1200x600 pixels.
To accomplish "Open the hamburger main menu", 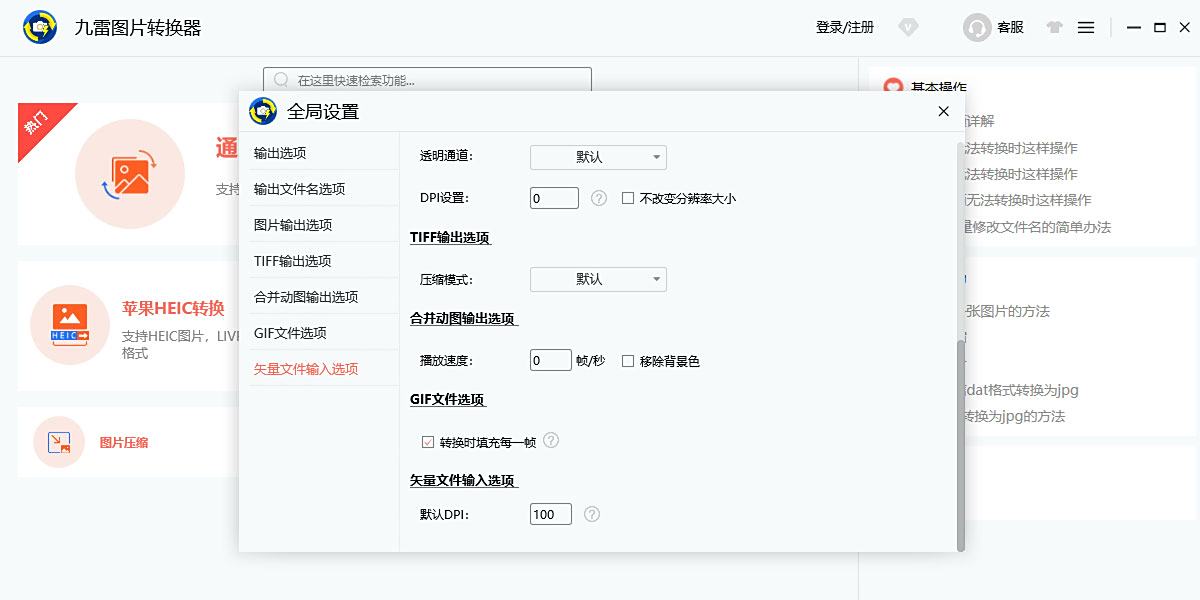I will pyautogui.click(x=1086, y=28).
